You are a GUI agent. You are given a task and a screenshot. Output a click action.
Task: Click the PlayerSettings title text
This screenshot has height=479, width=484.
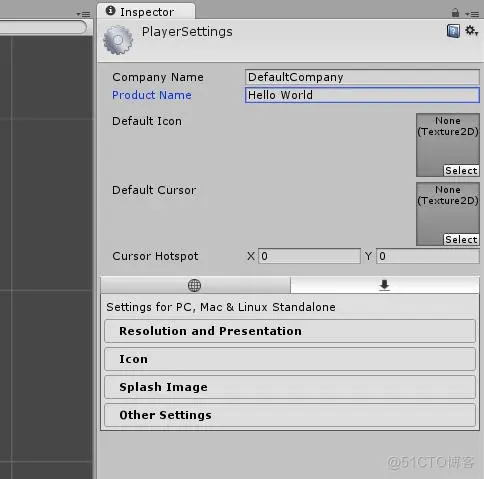187,32
